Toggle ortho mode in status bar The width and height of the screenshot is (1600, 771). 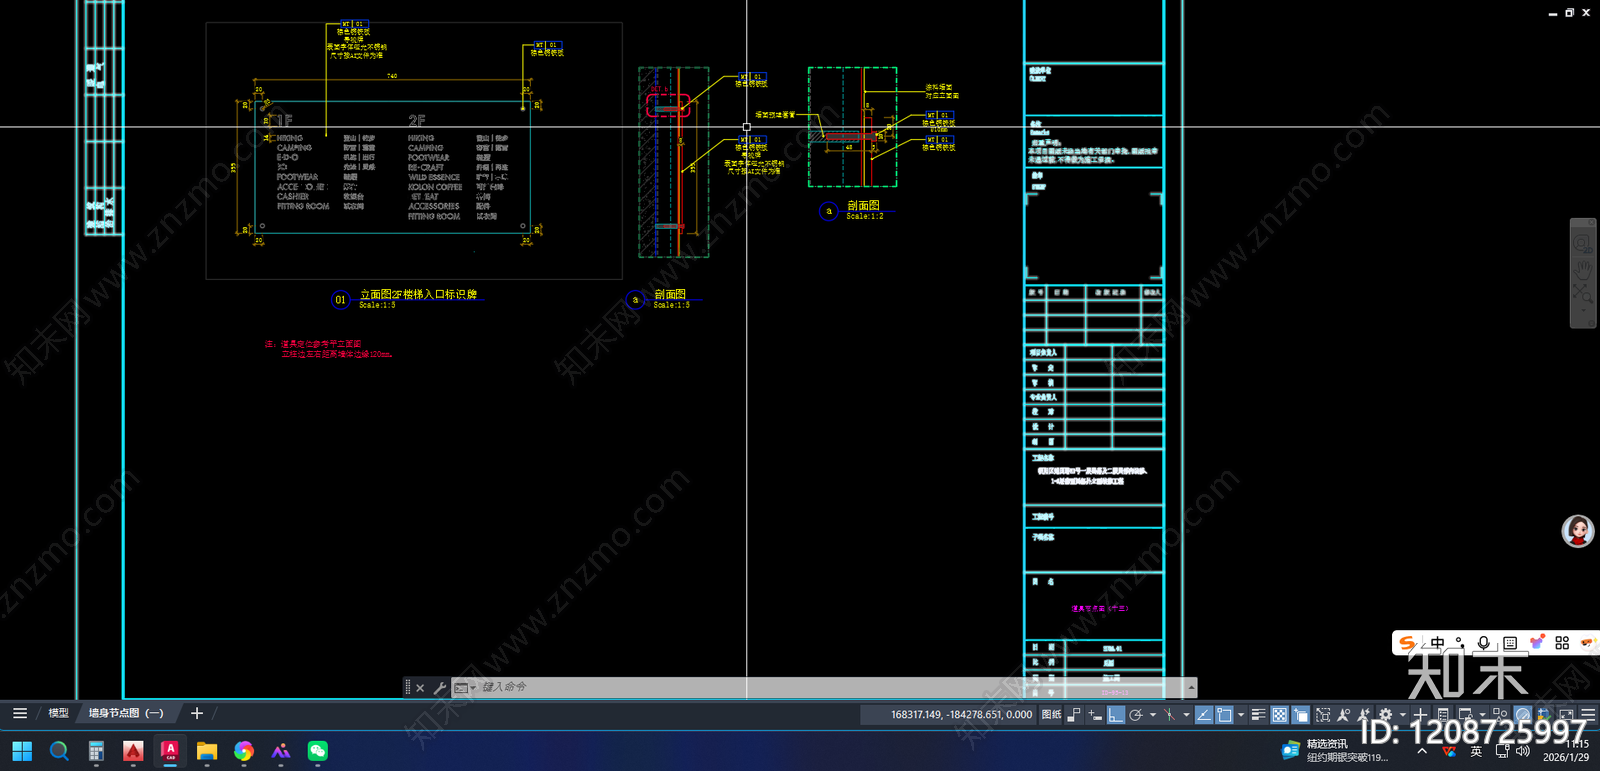point(1116,714)
